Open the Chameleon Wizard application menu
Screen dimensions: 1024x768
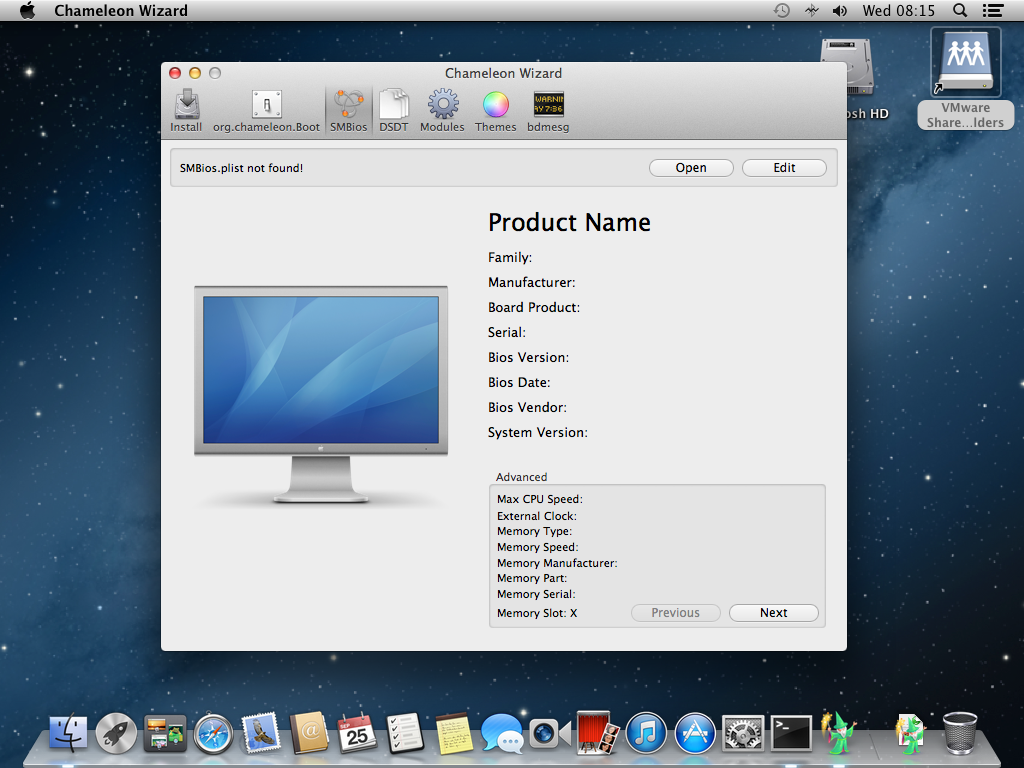pos(120,11)
